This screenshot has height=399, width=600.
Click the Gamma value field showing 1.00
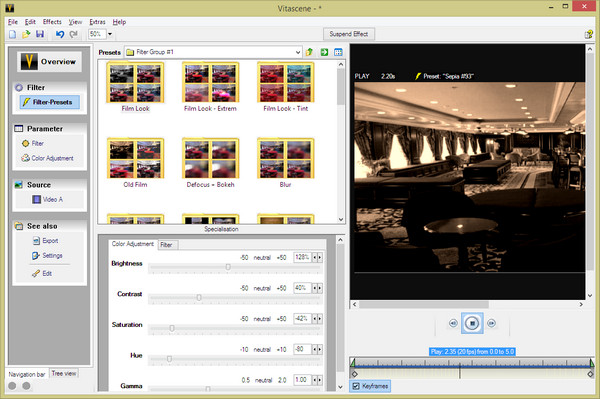[302, 380]
